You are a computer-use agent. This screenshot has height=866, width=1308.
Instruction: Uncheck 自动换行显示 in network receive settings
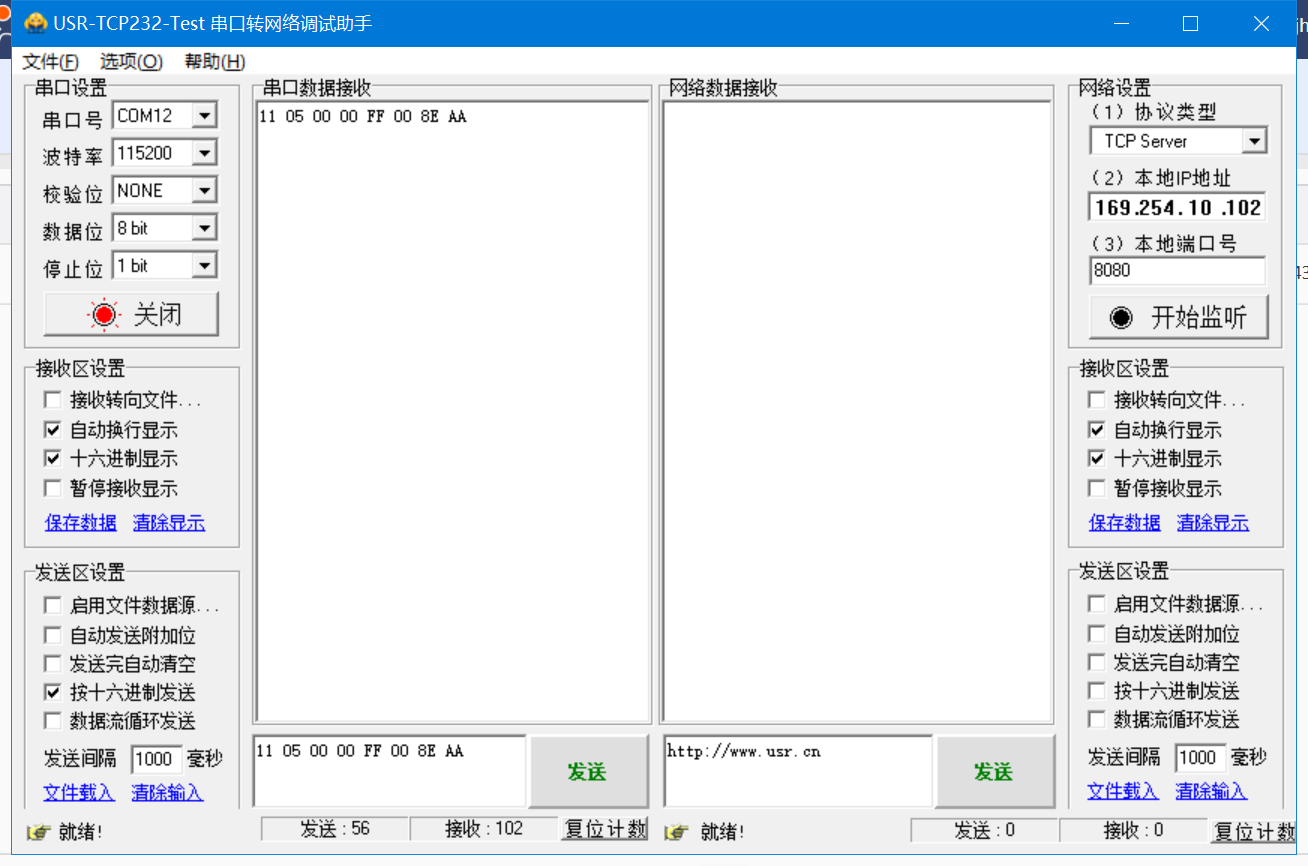point(1097,430)
